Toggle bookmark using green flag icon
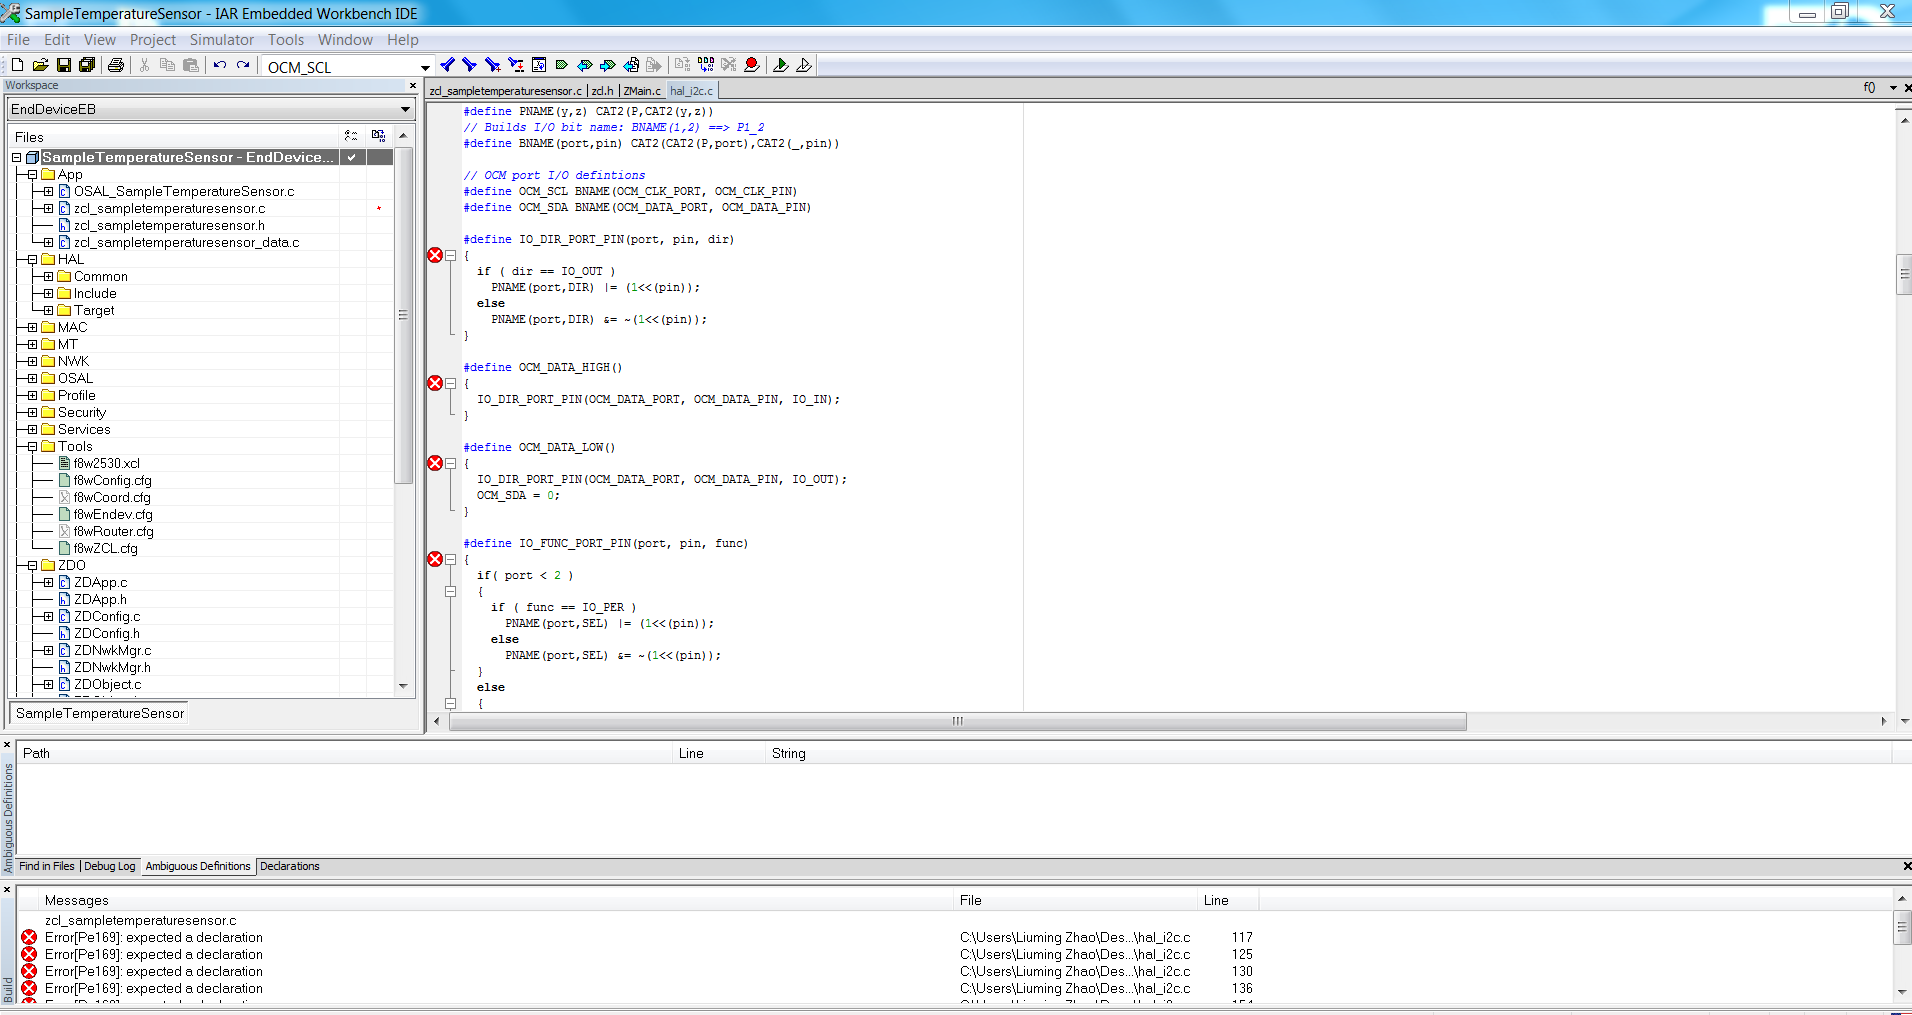The image size is (1912, 1015). coord(562,65)
